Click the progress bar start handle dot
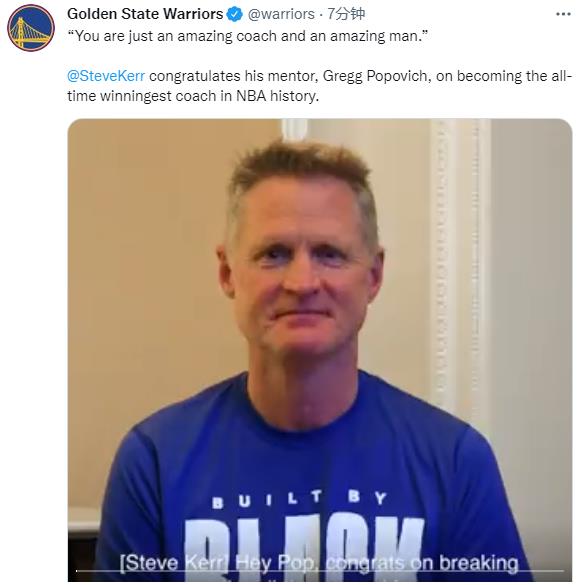The width and height of the screenshot is (580, 585). pos(77,570)
